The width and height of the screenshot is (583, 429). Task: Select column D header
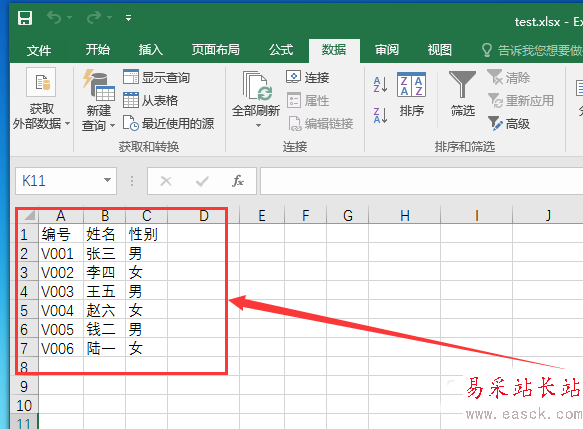click(203, 215)
